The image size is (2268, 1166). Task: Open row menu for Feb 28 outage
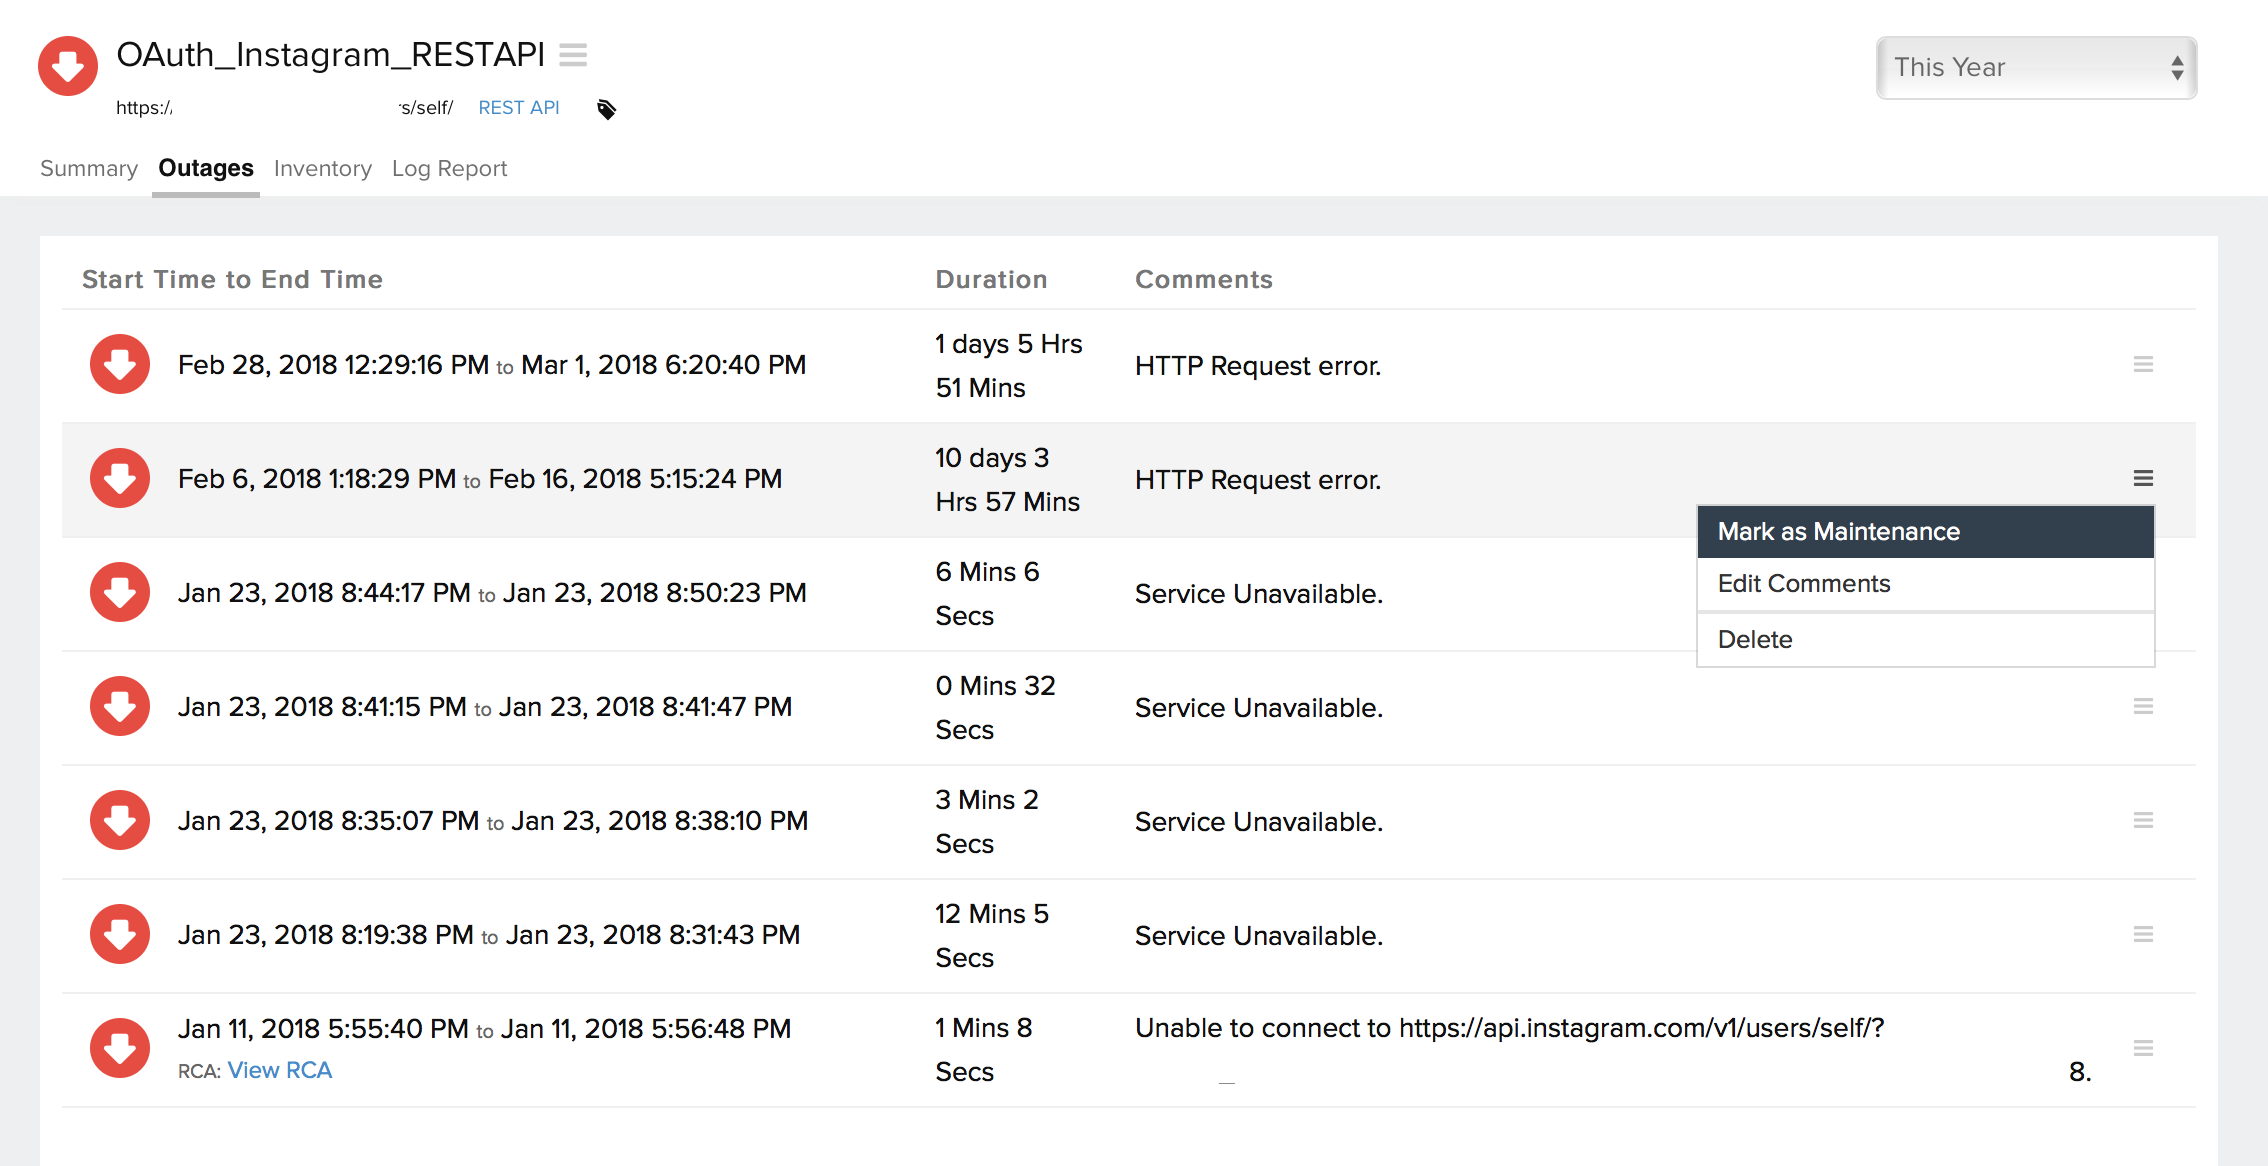2142,365
